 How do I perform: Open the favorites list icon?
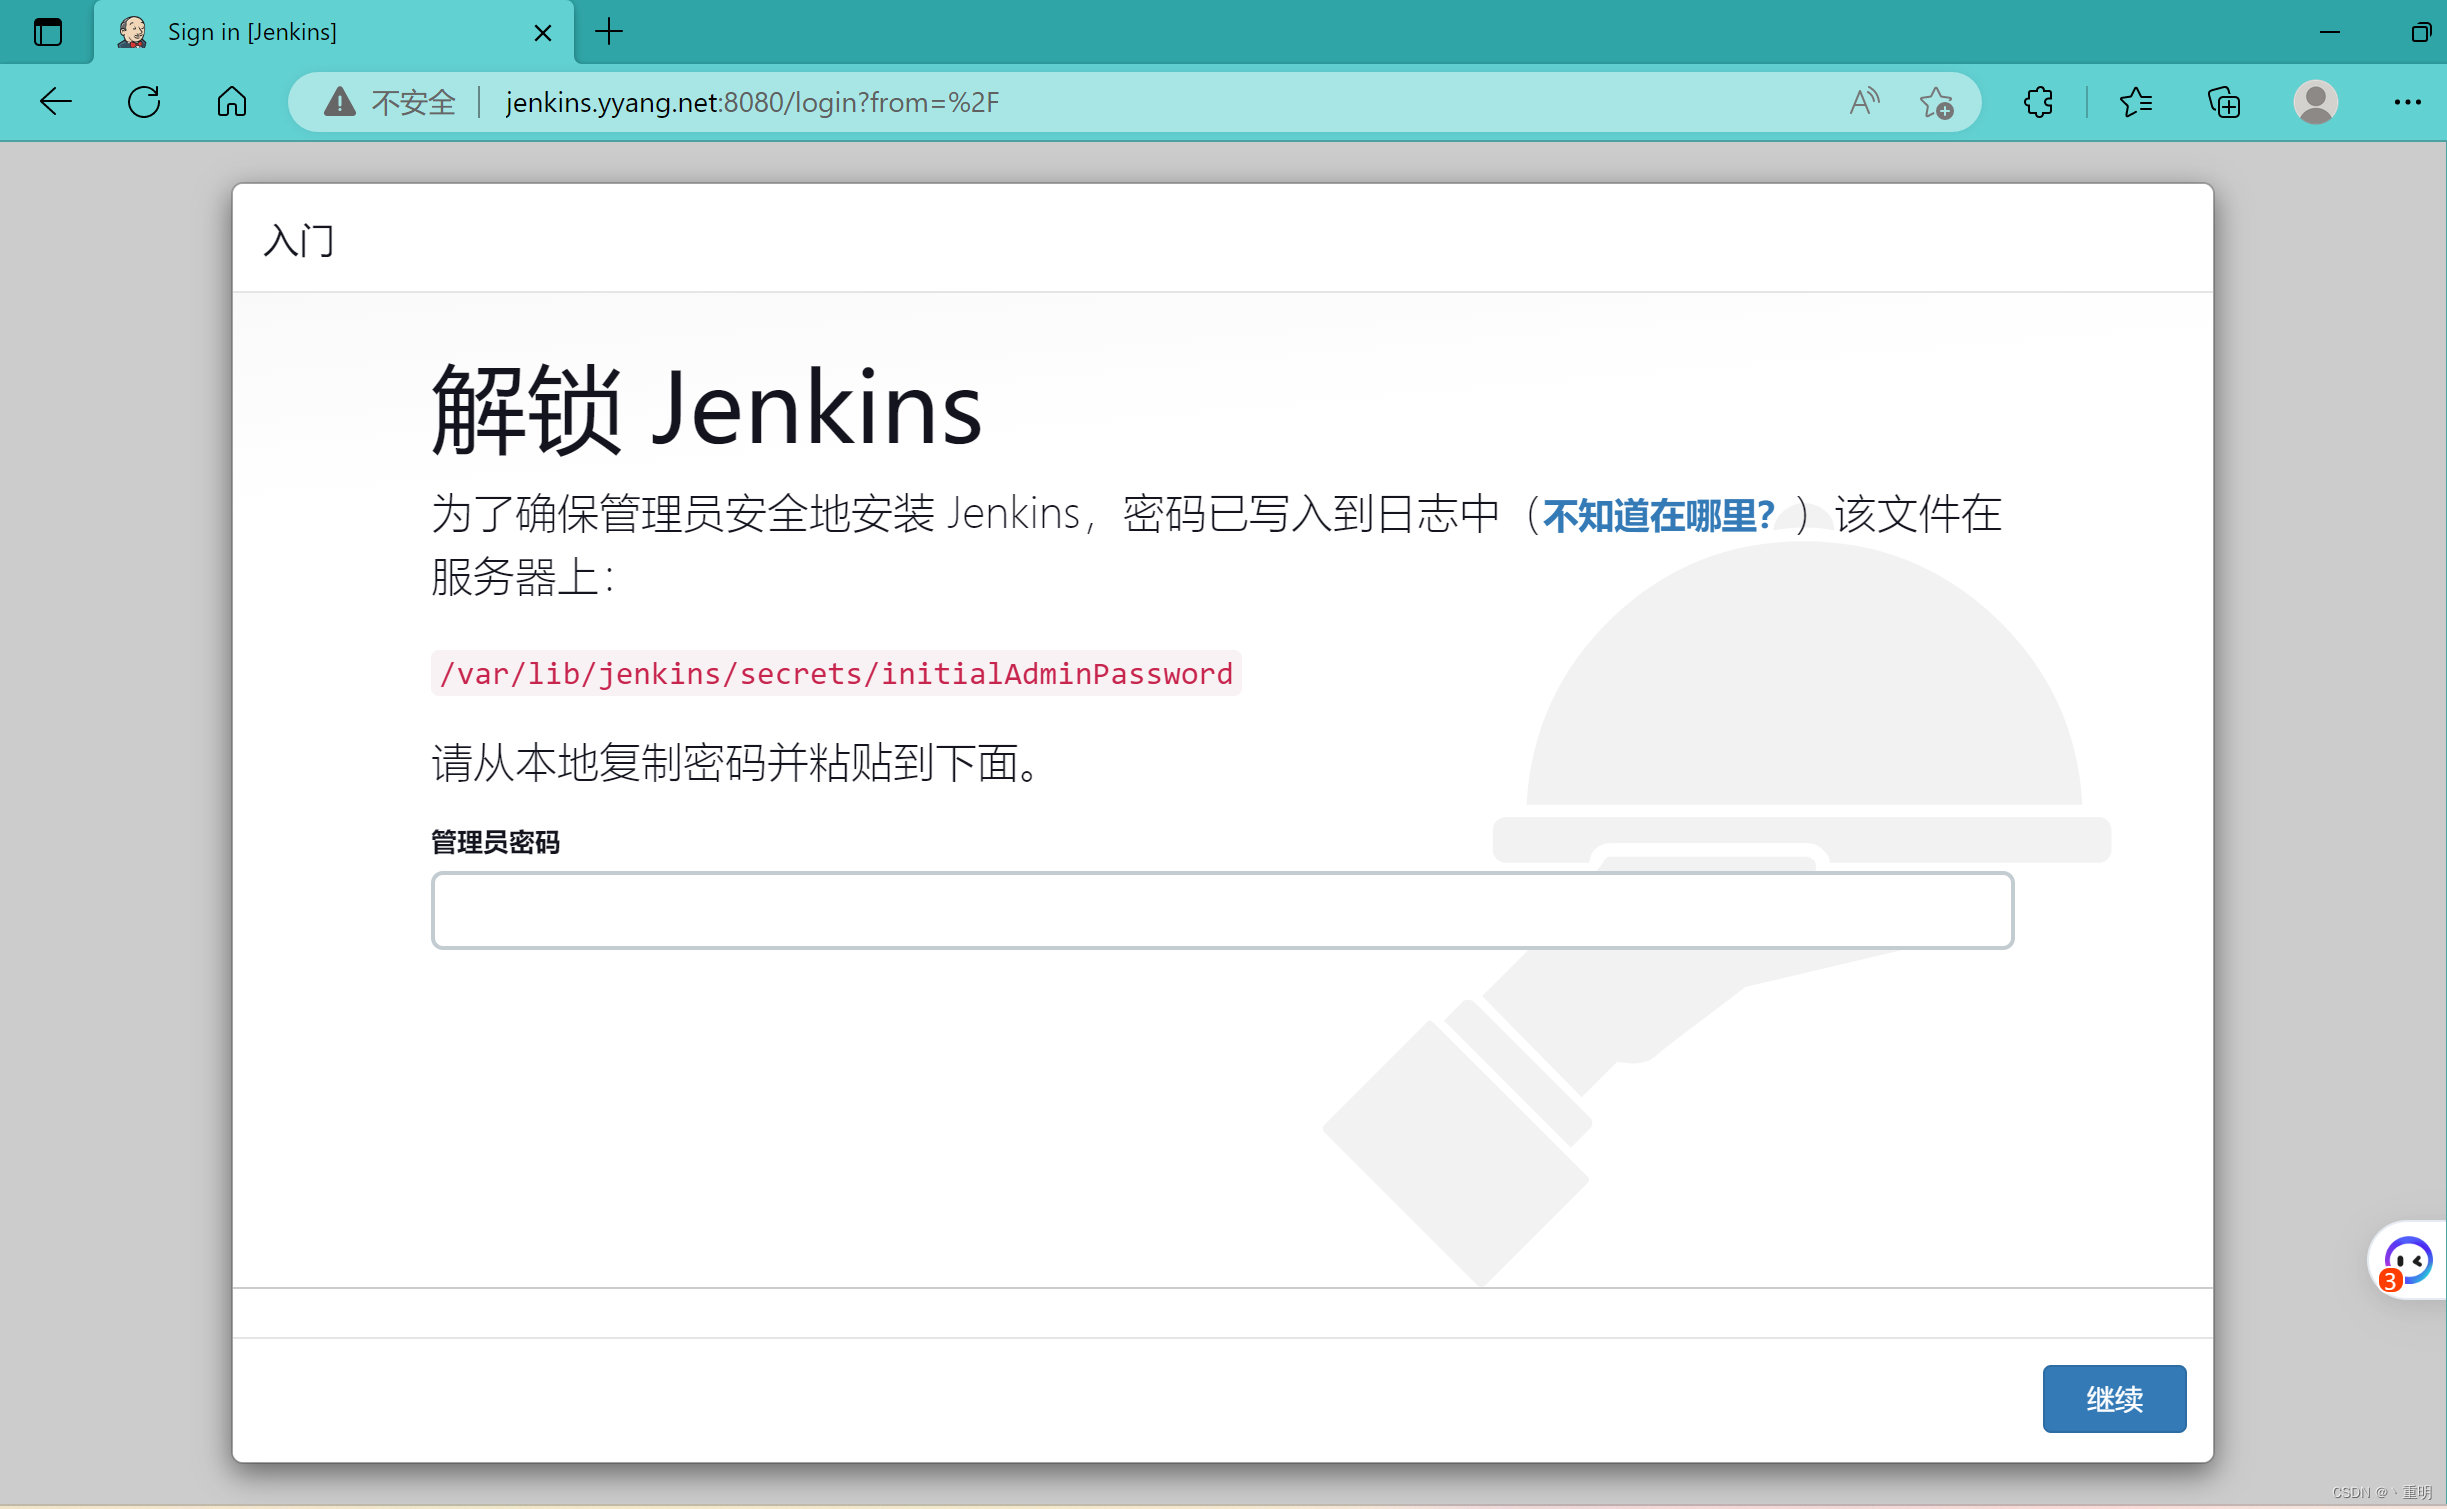2135,101
